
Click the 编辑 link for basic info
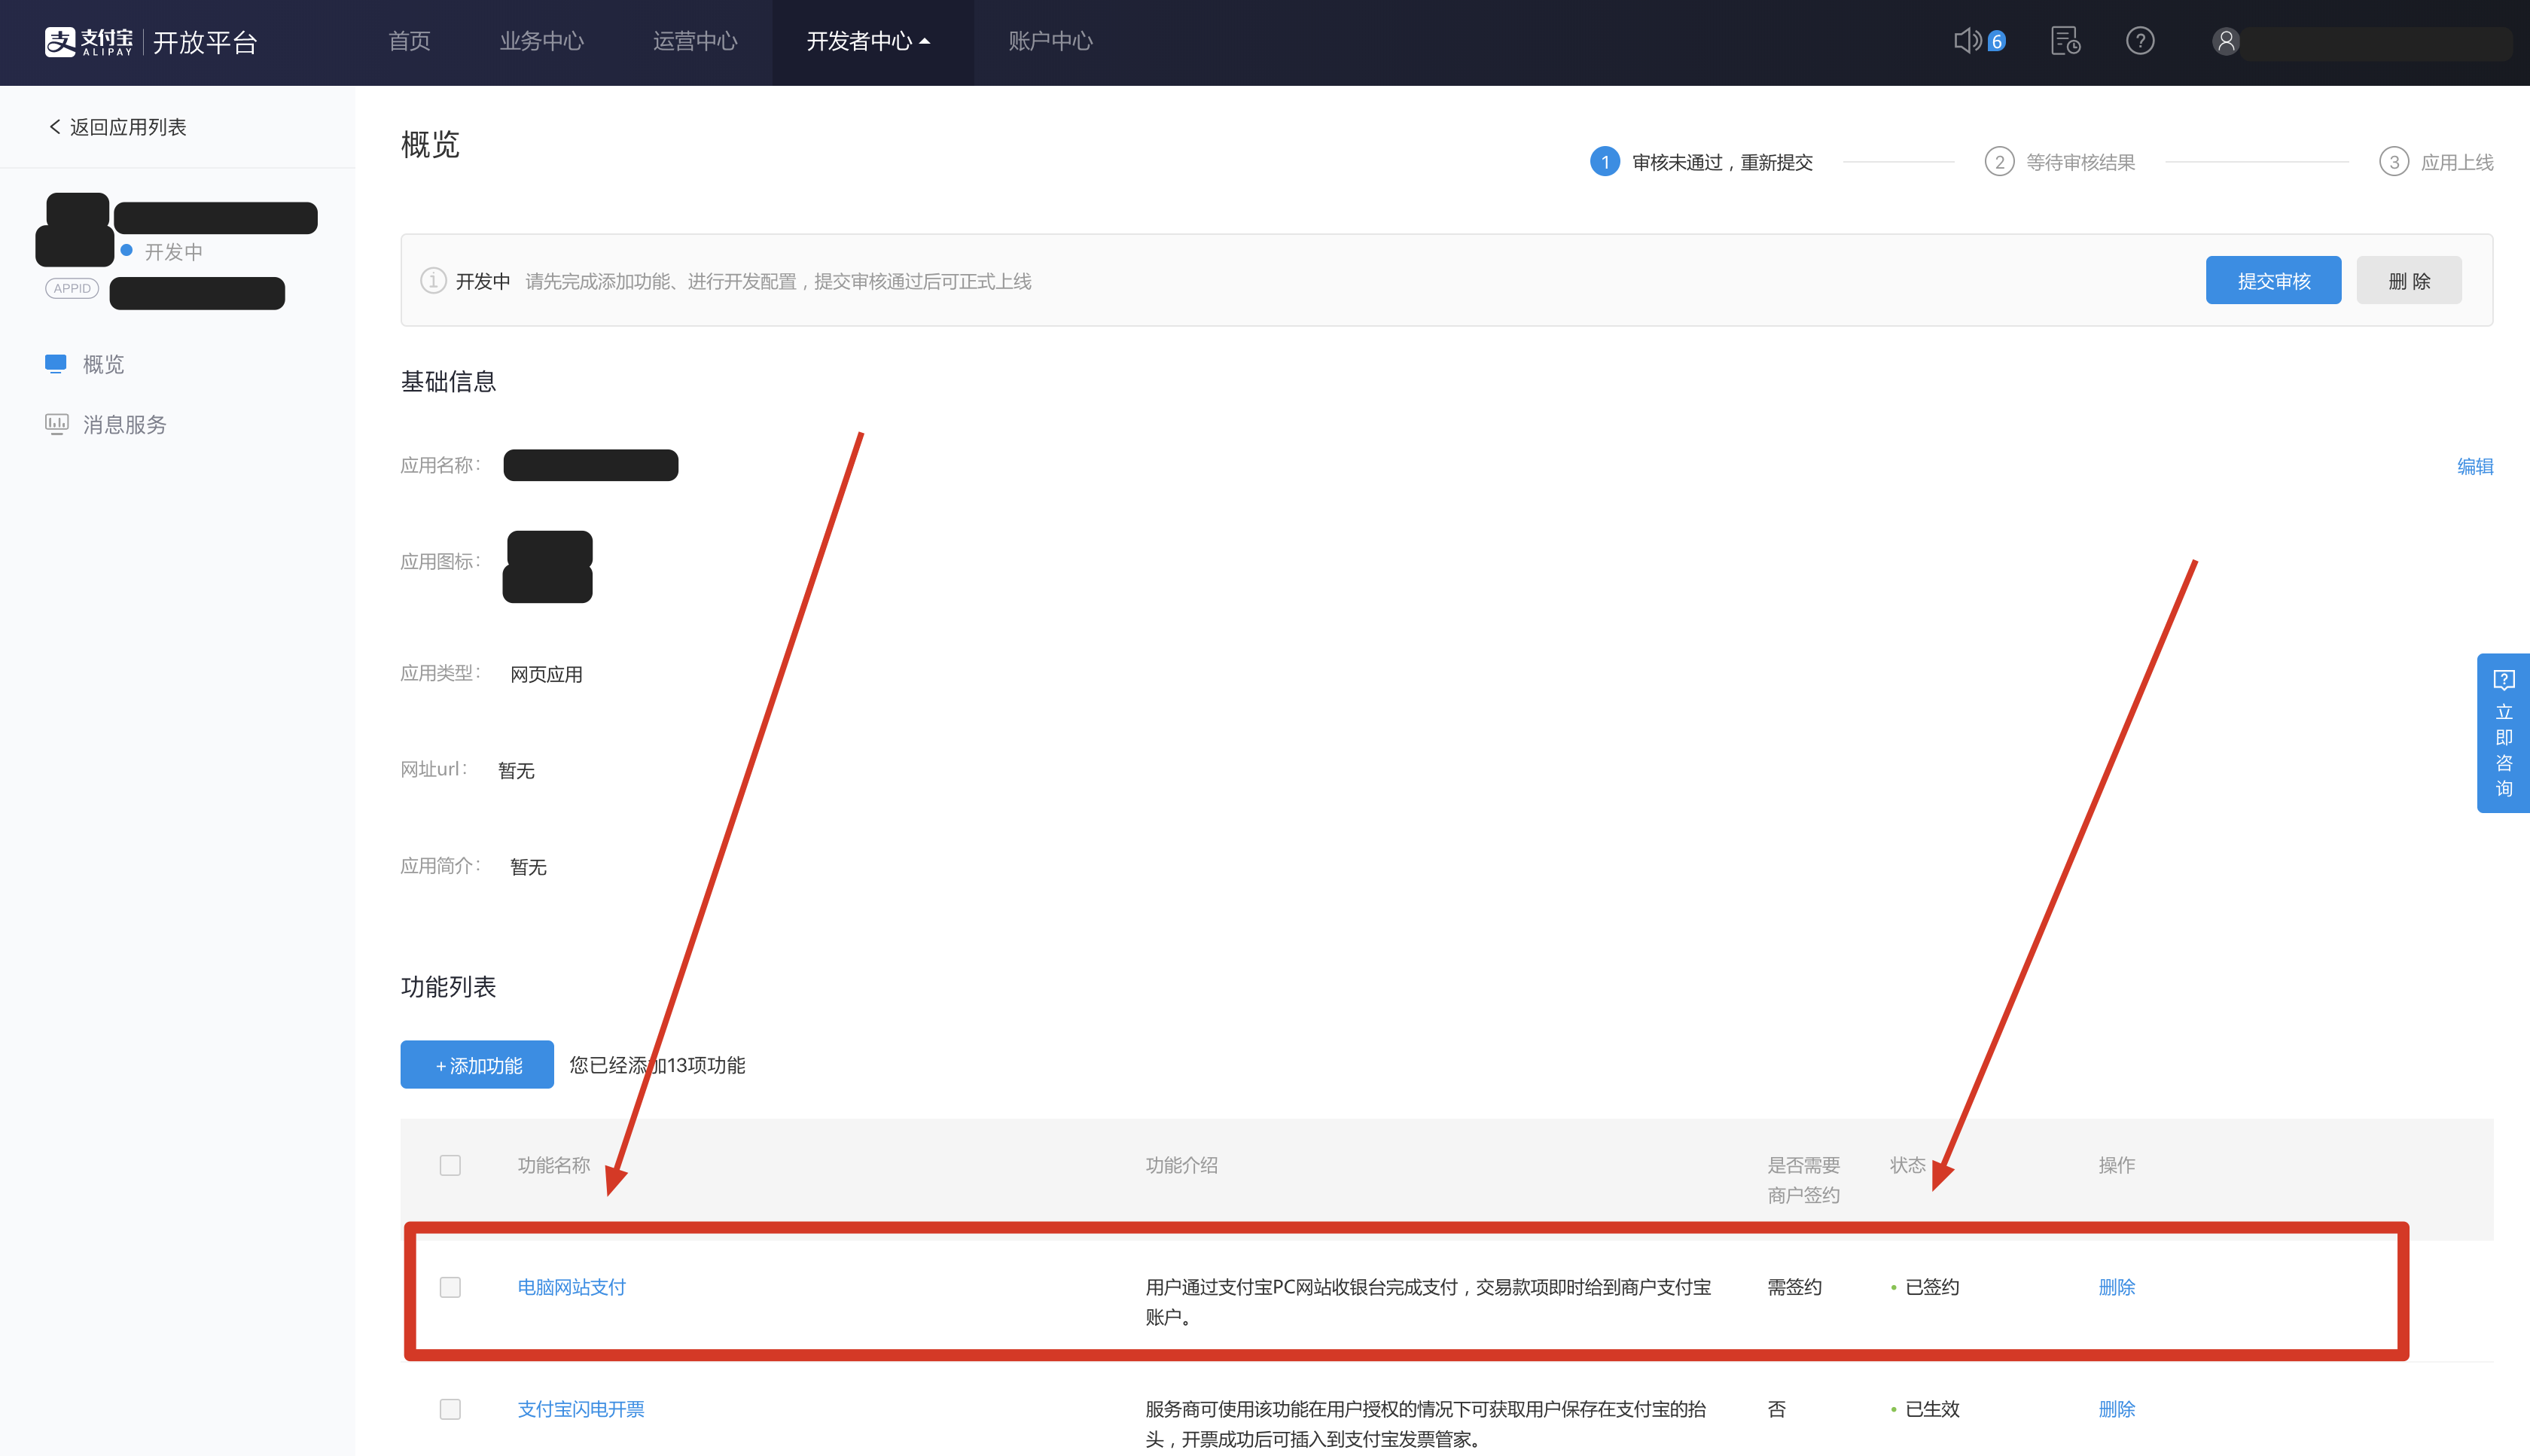coord(2474,466)
